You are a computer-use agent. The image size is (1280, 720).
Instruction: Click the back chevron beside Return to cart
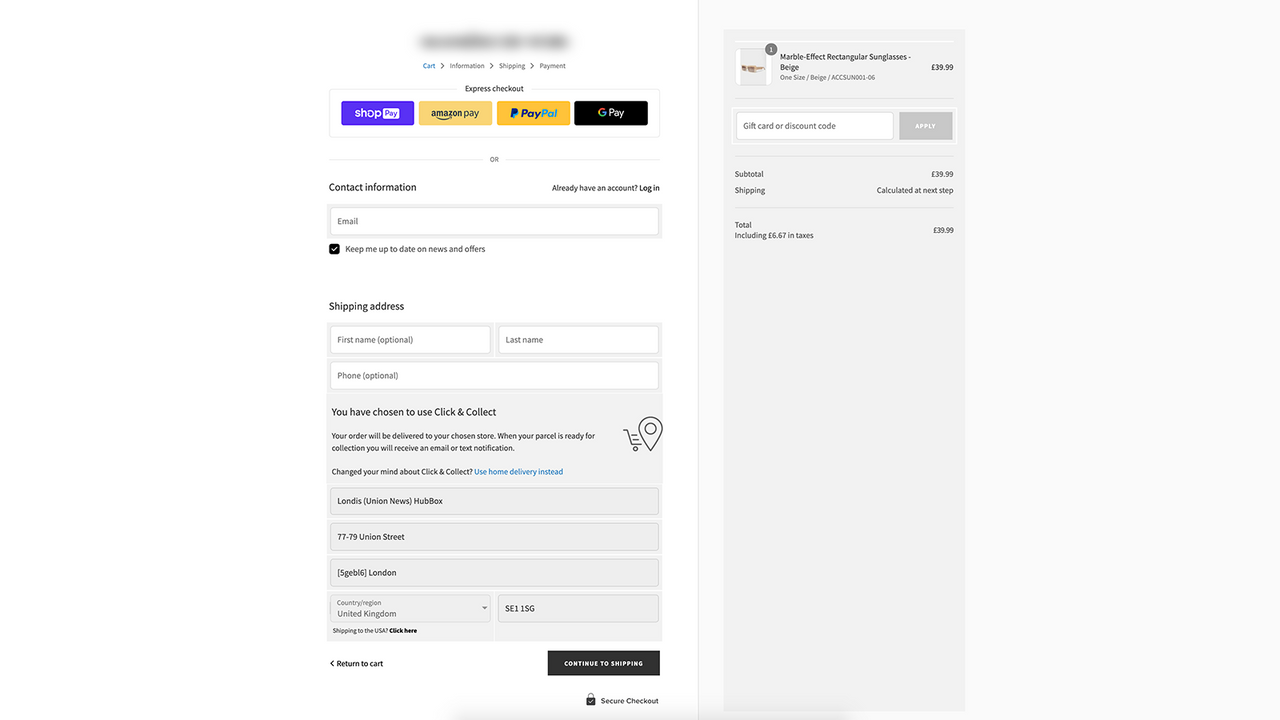(332, 663)
